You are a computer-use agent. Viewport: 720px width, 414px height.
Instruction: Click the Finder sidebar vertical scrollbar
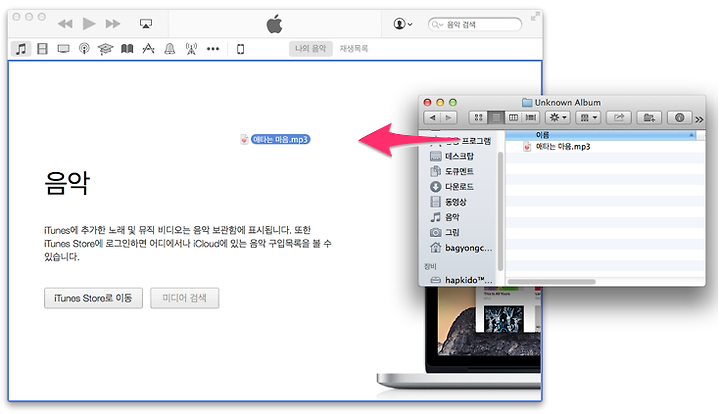pyautogui.click(x=500, y=211)
